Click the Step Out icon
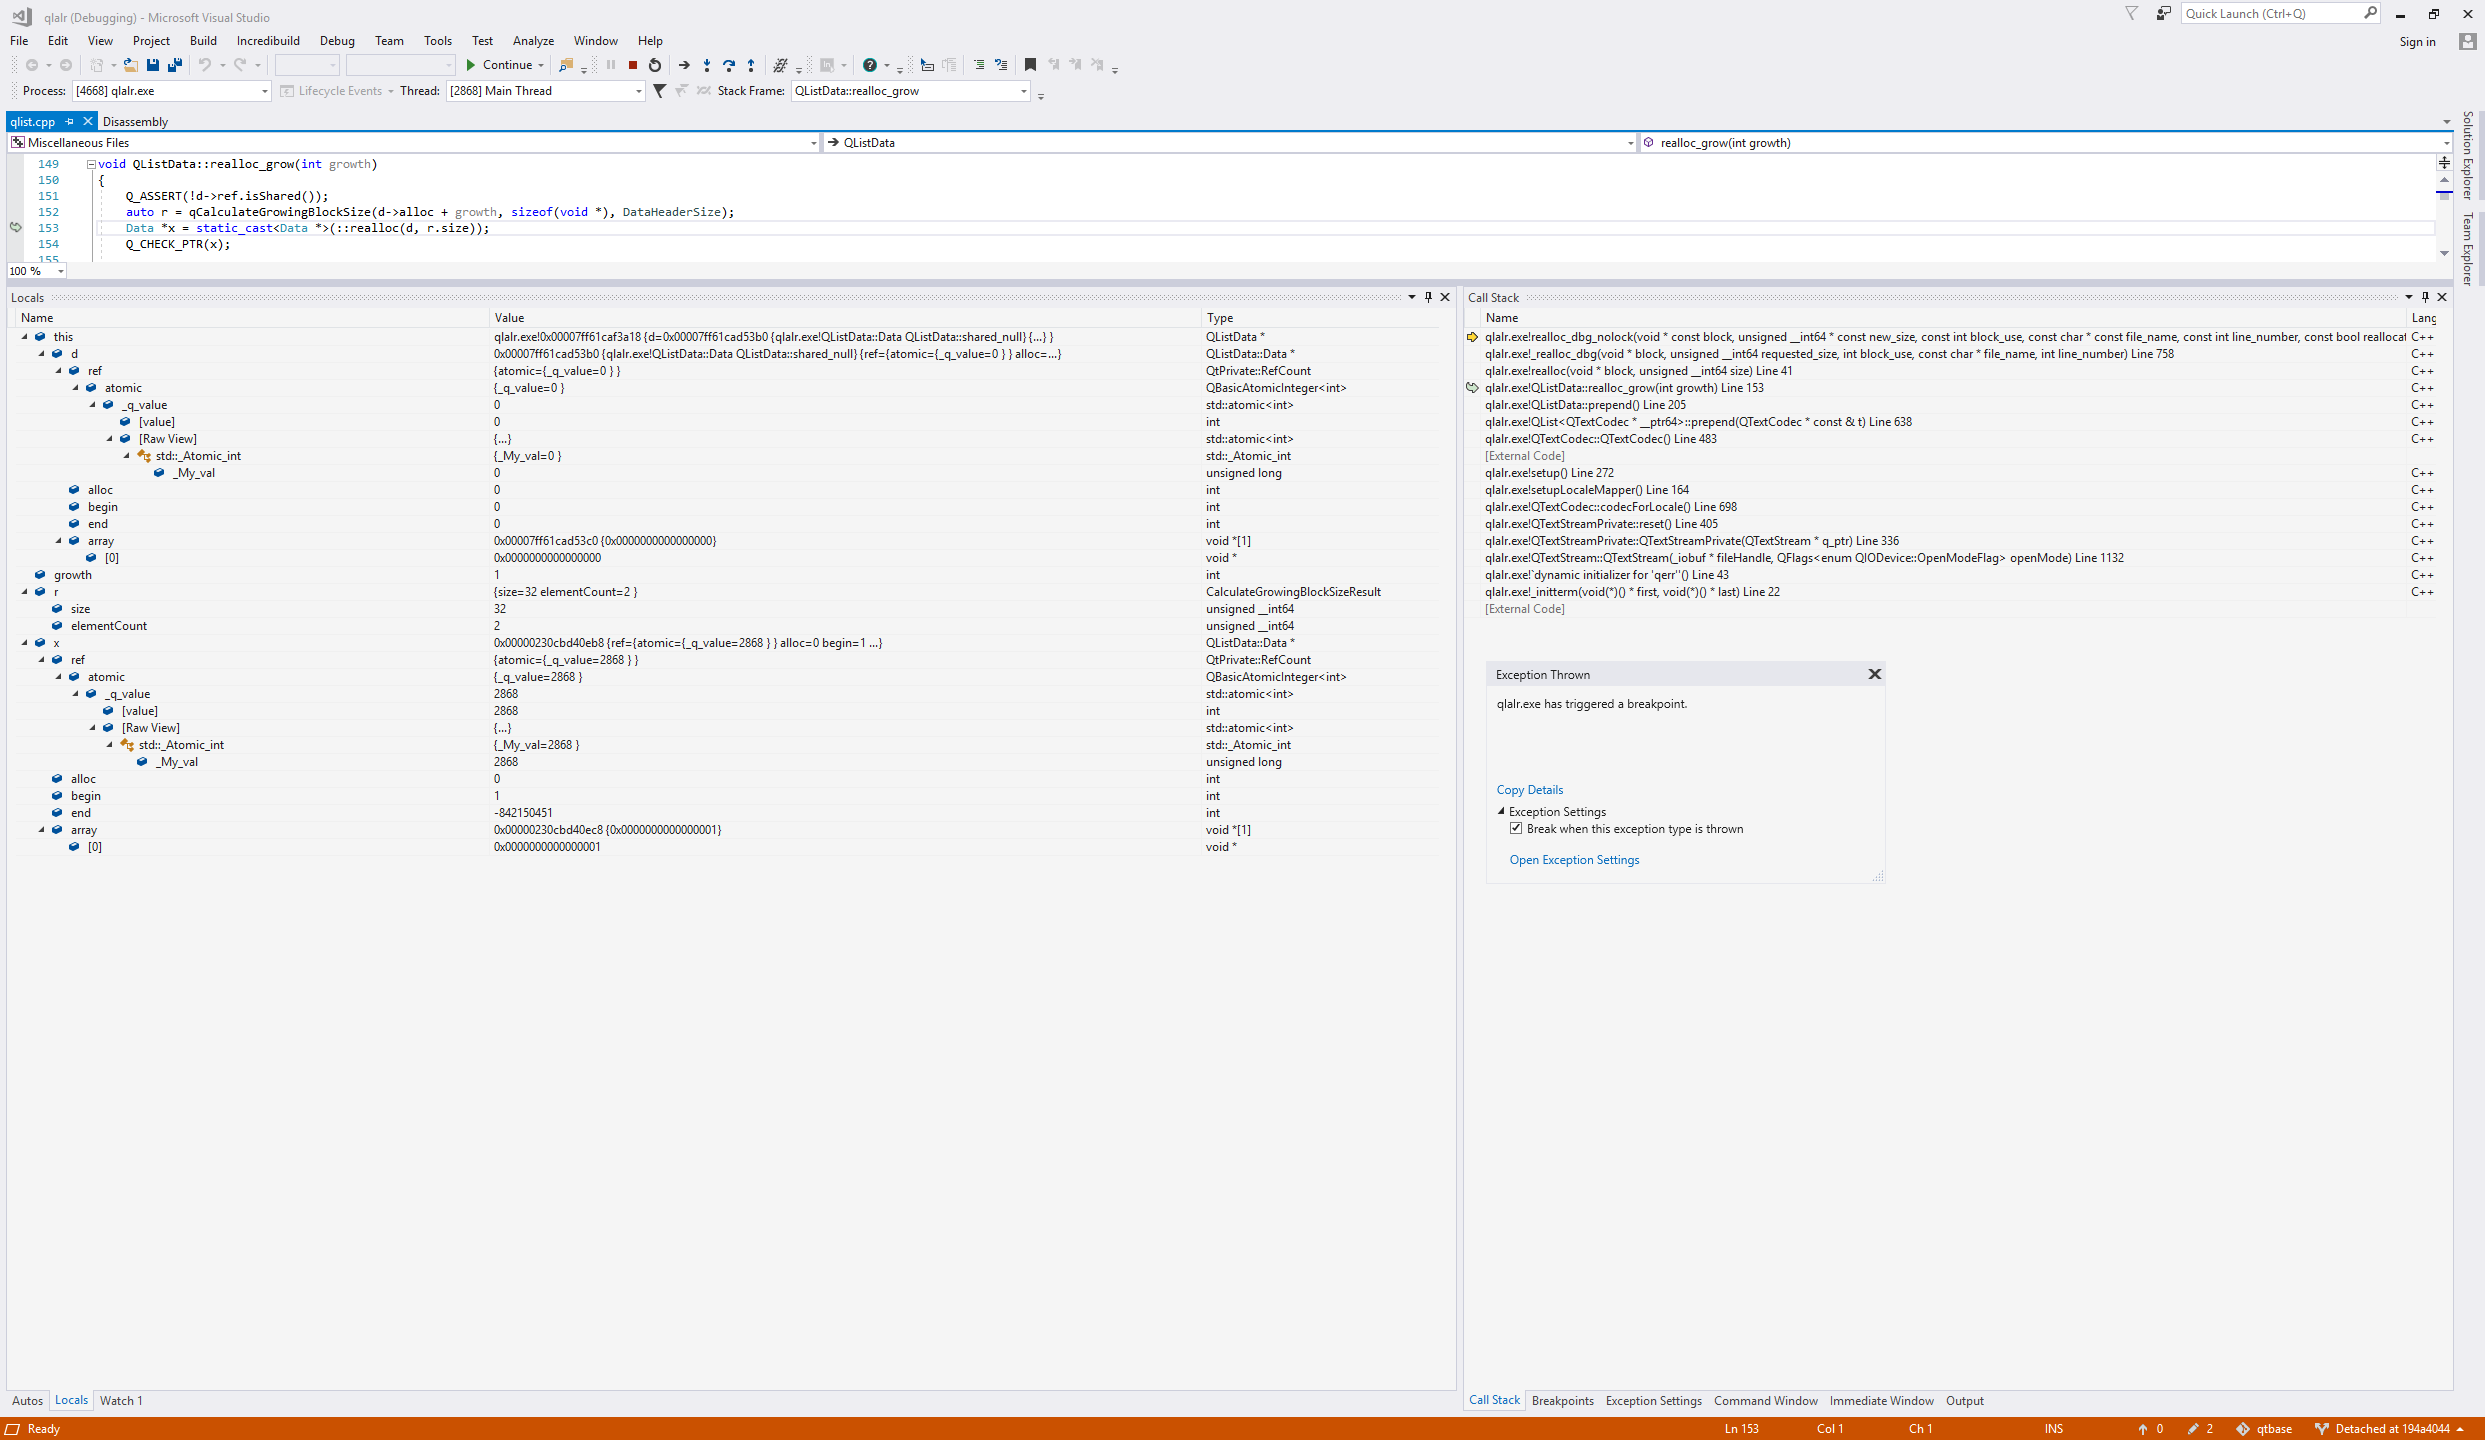The width and height of the screenshot is (2485, 1440). point(751,65)
